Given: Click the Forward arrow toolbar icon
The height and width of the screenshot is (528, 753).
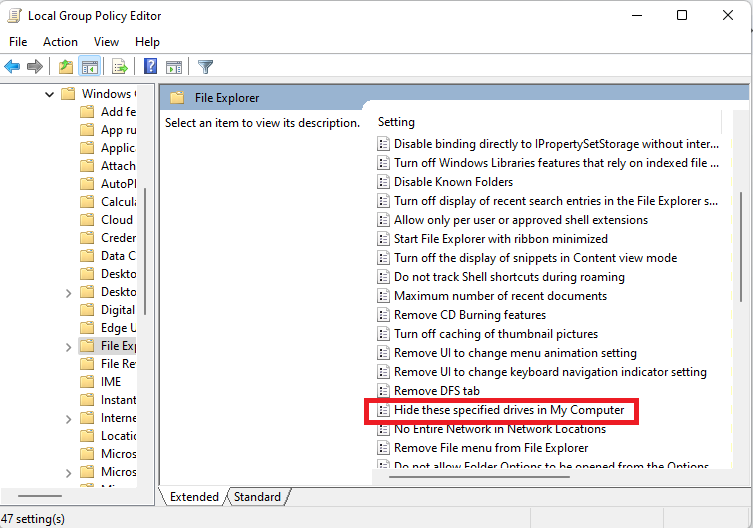Looking at the screenshot, I should pyautogui.click(x=35, y=66).
